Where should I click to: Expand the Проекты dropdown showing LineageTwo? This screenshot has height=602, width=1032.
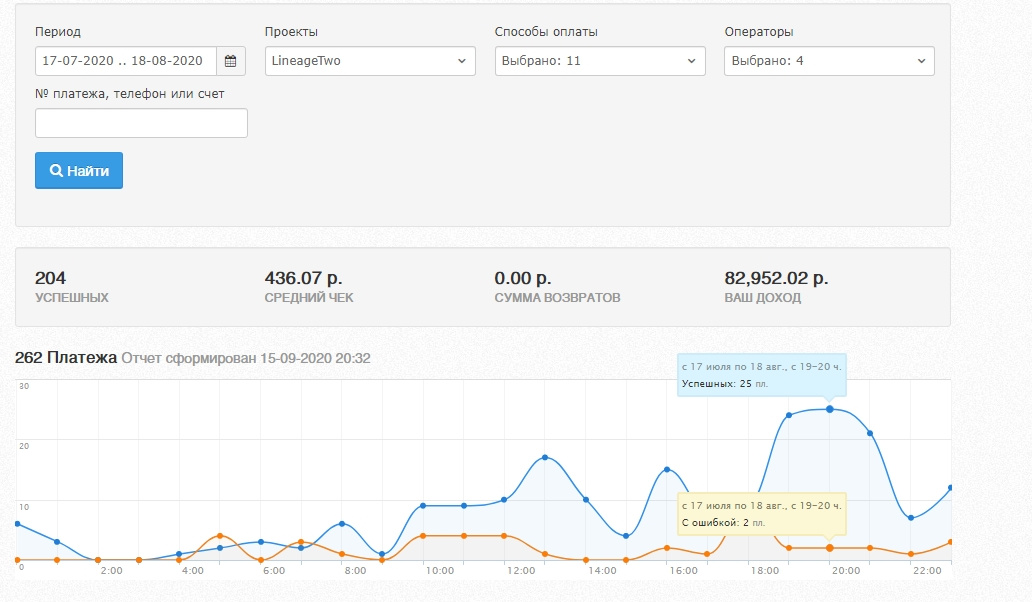[x=369, y=61]
